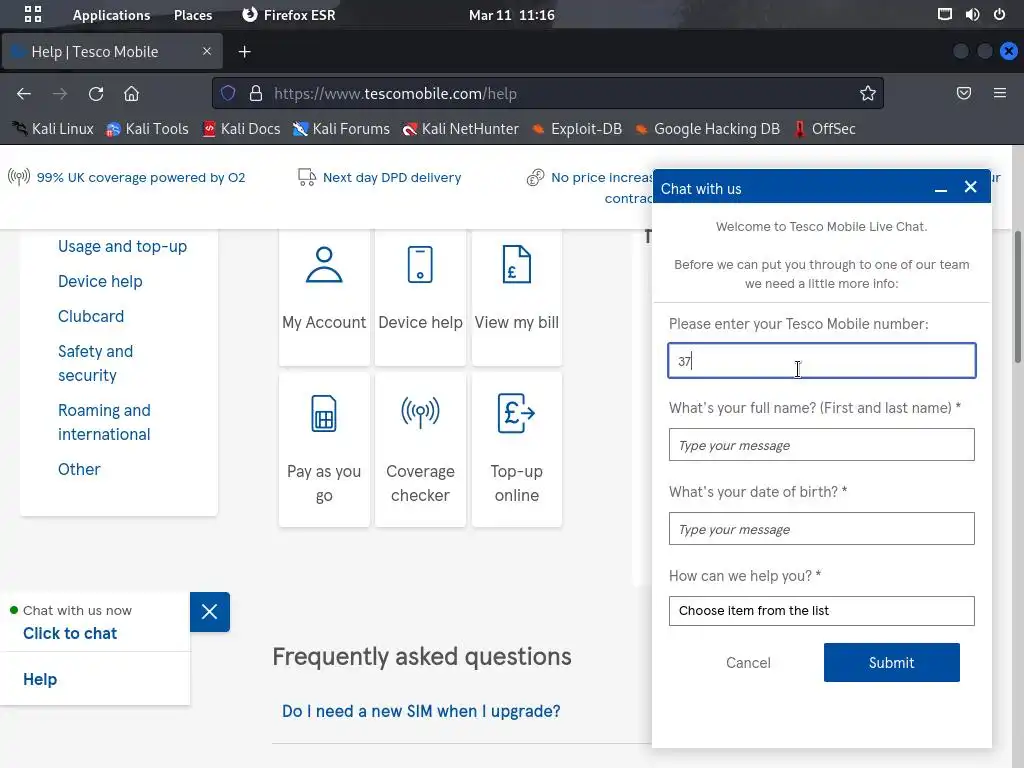Open the Top-up online tile
Screen dimensions: 1024x768
click(517, 449)
